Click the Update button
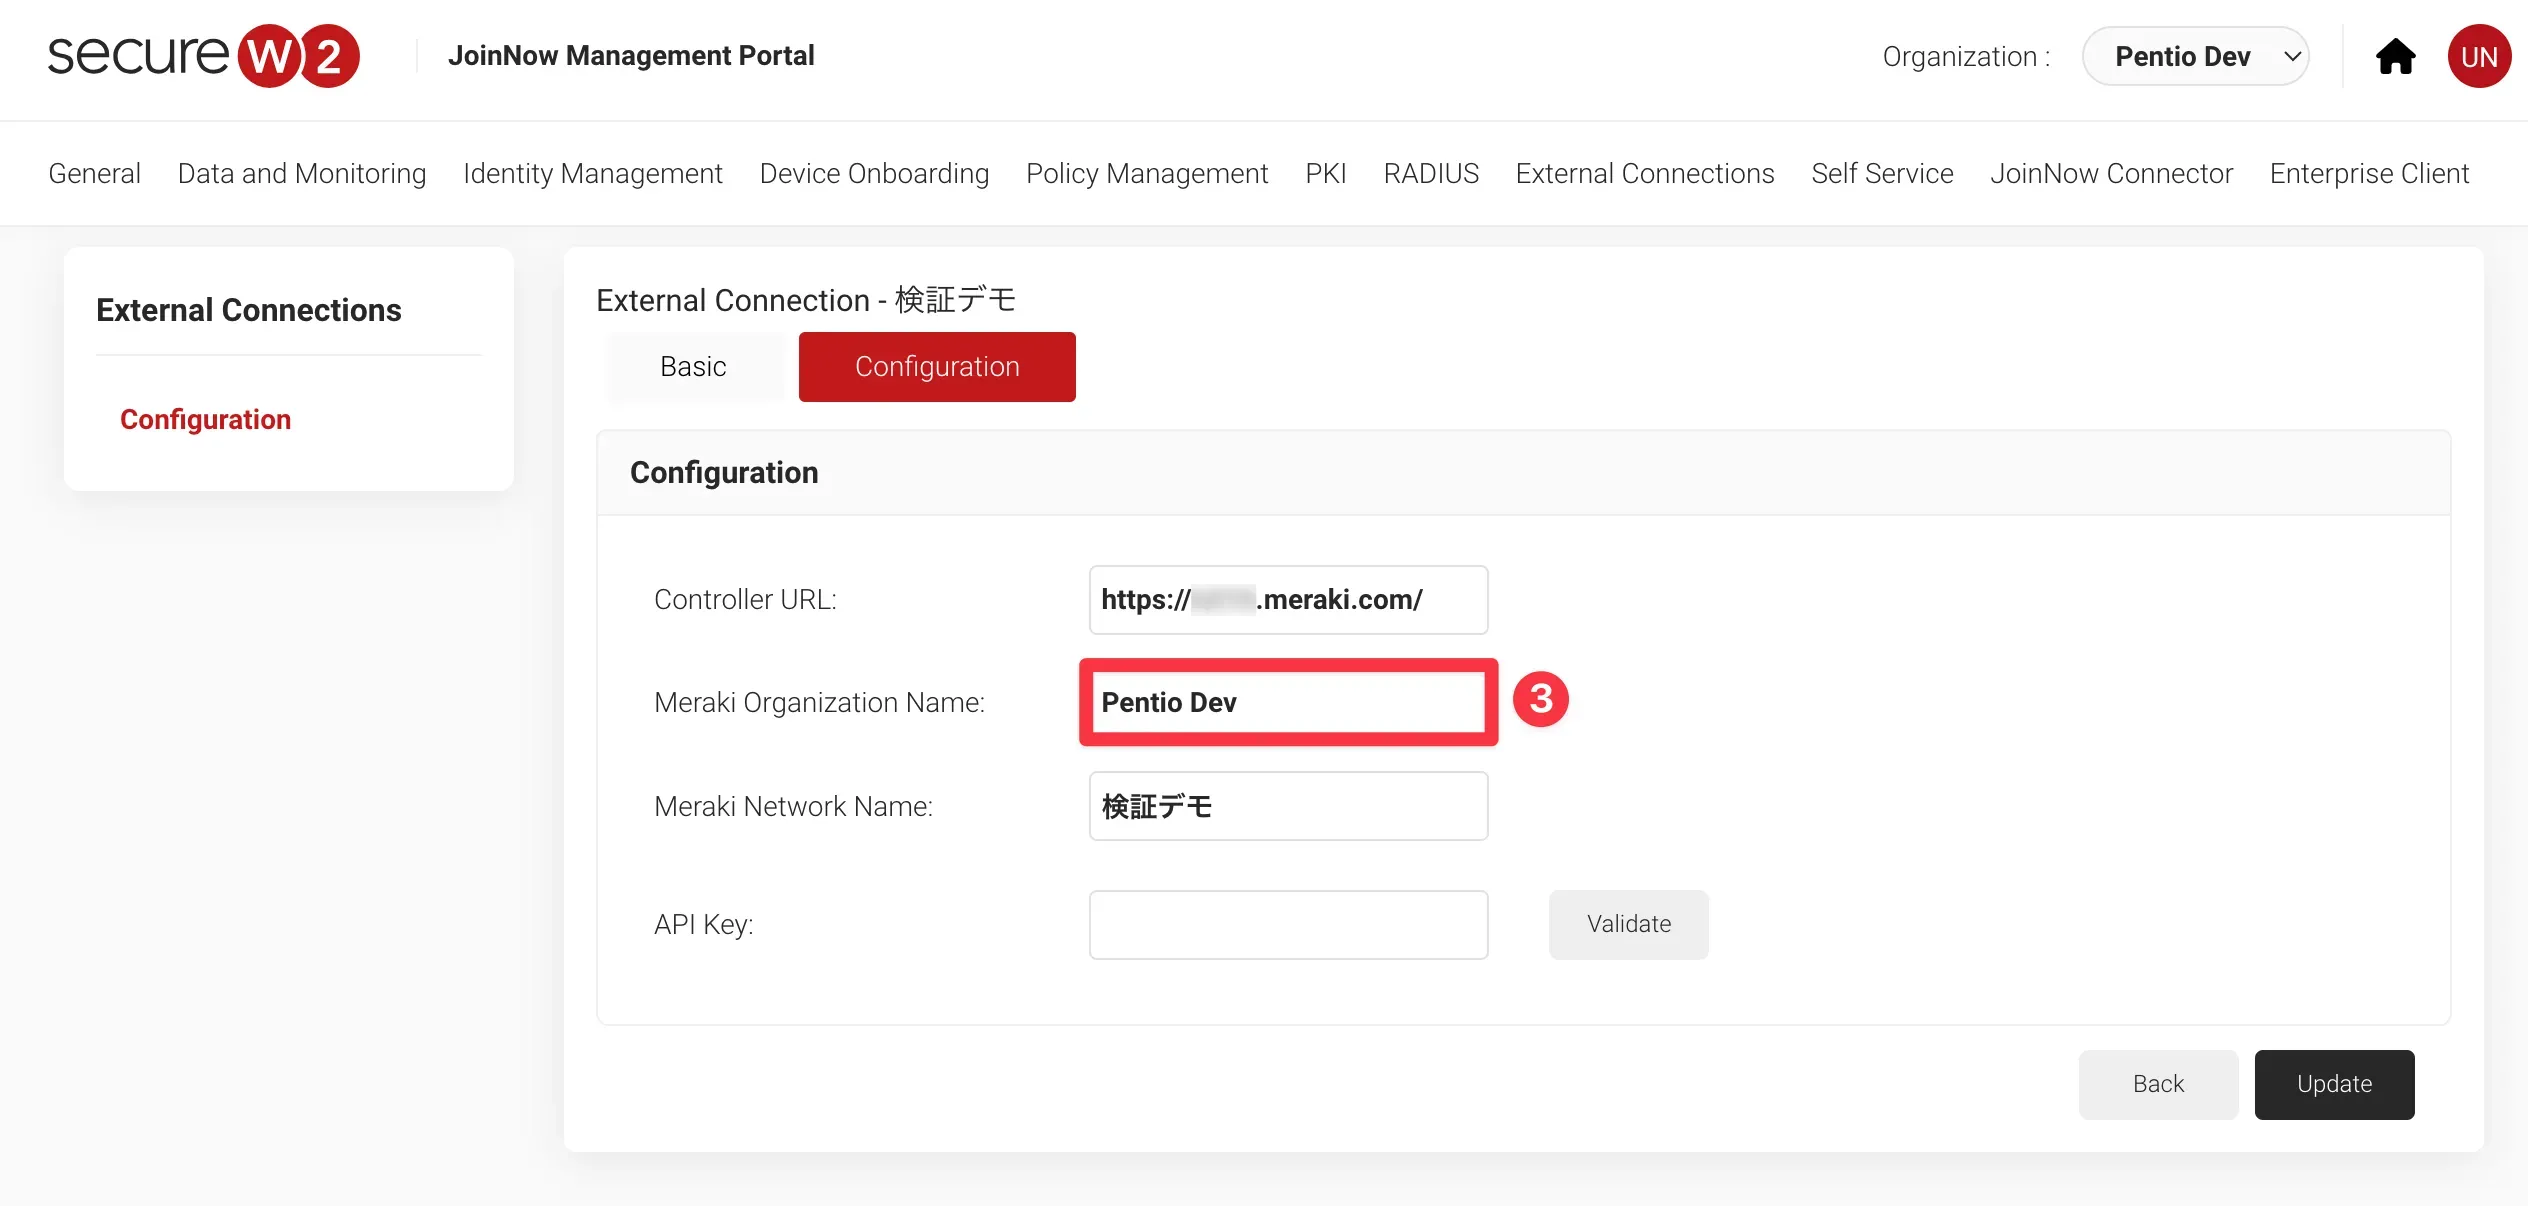 click(x=2333, y=1084)
